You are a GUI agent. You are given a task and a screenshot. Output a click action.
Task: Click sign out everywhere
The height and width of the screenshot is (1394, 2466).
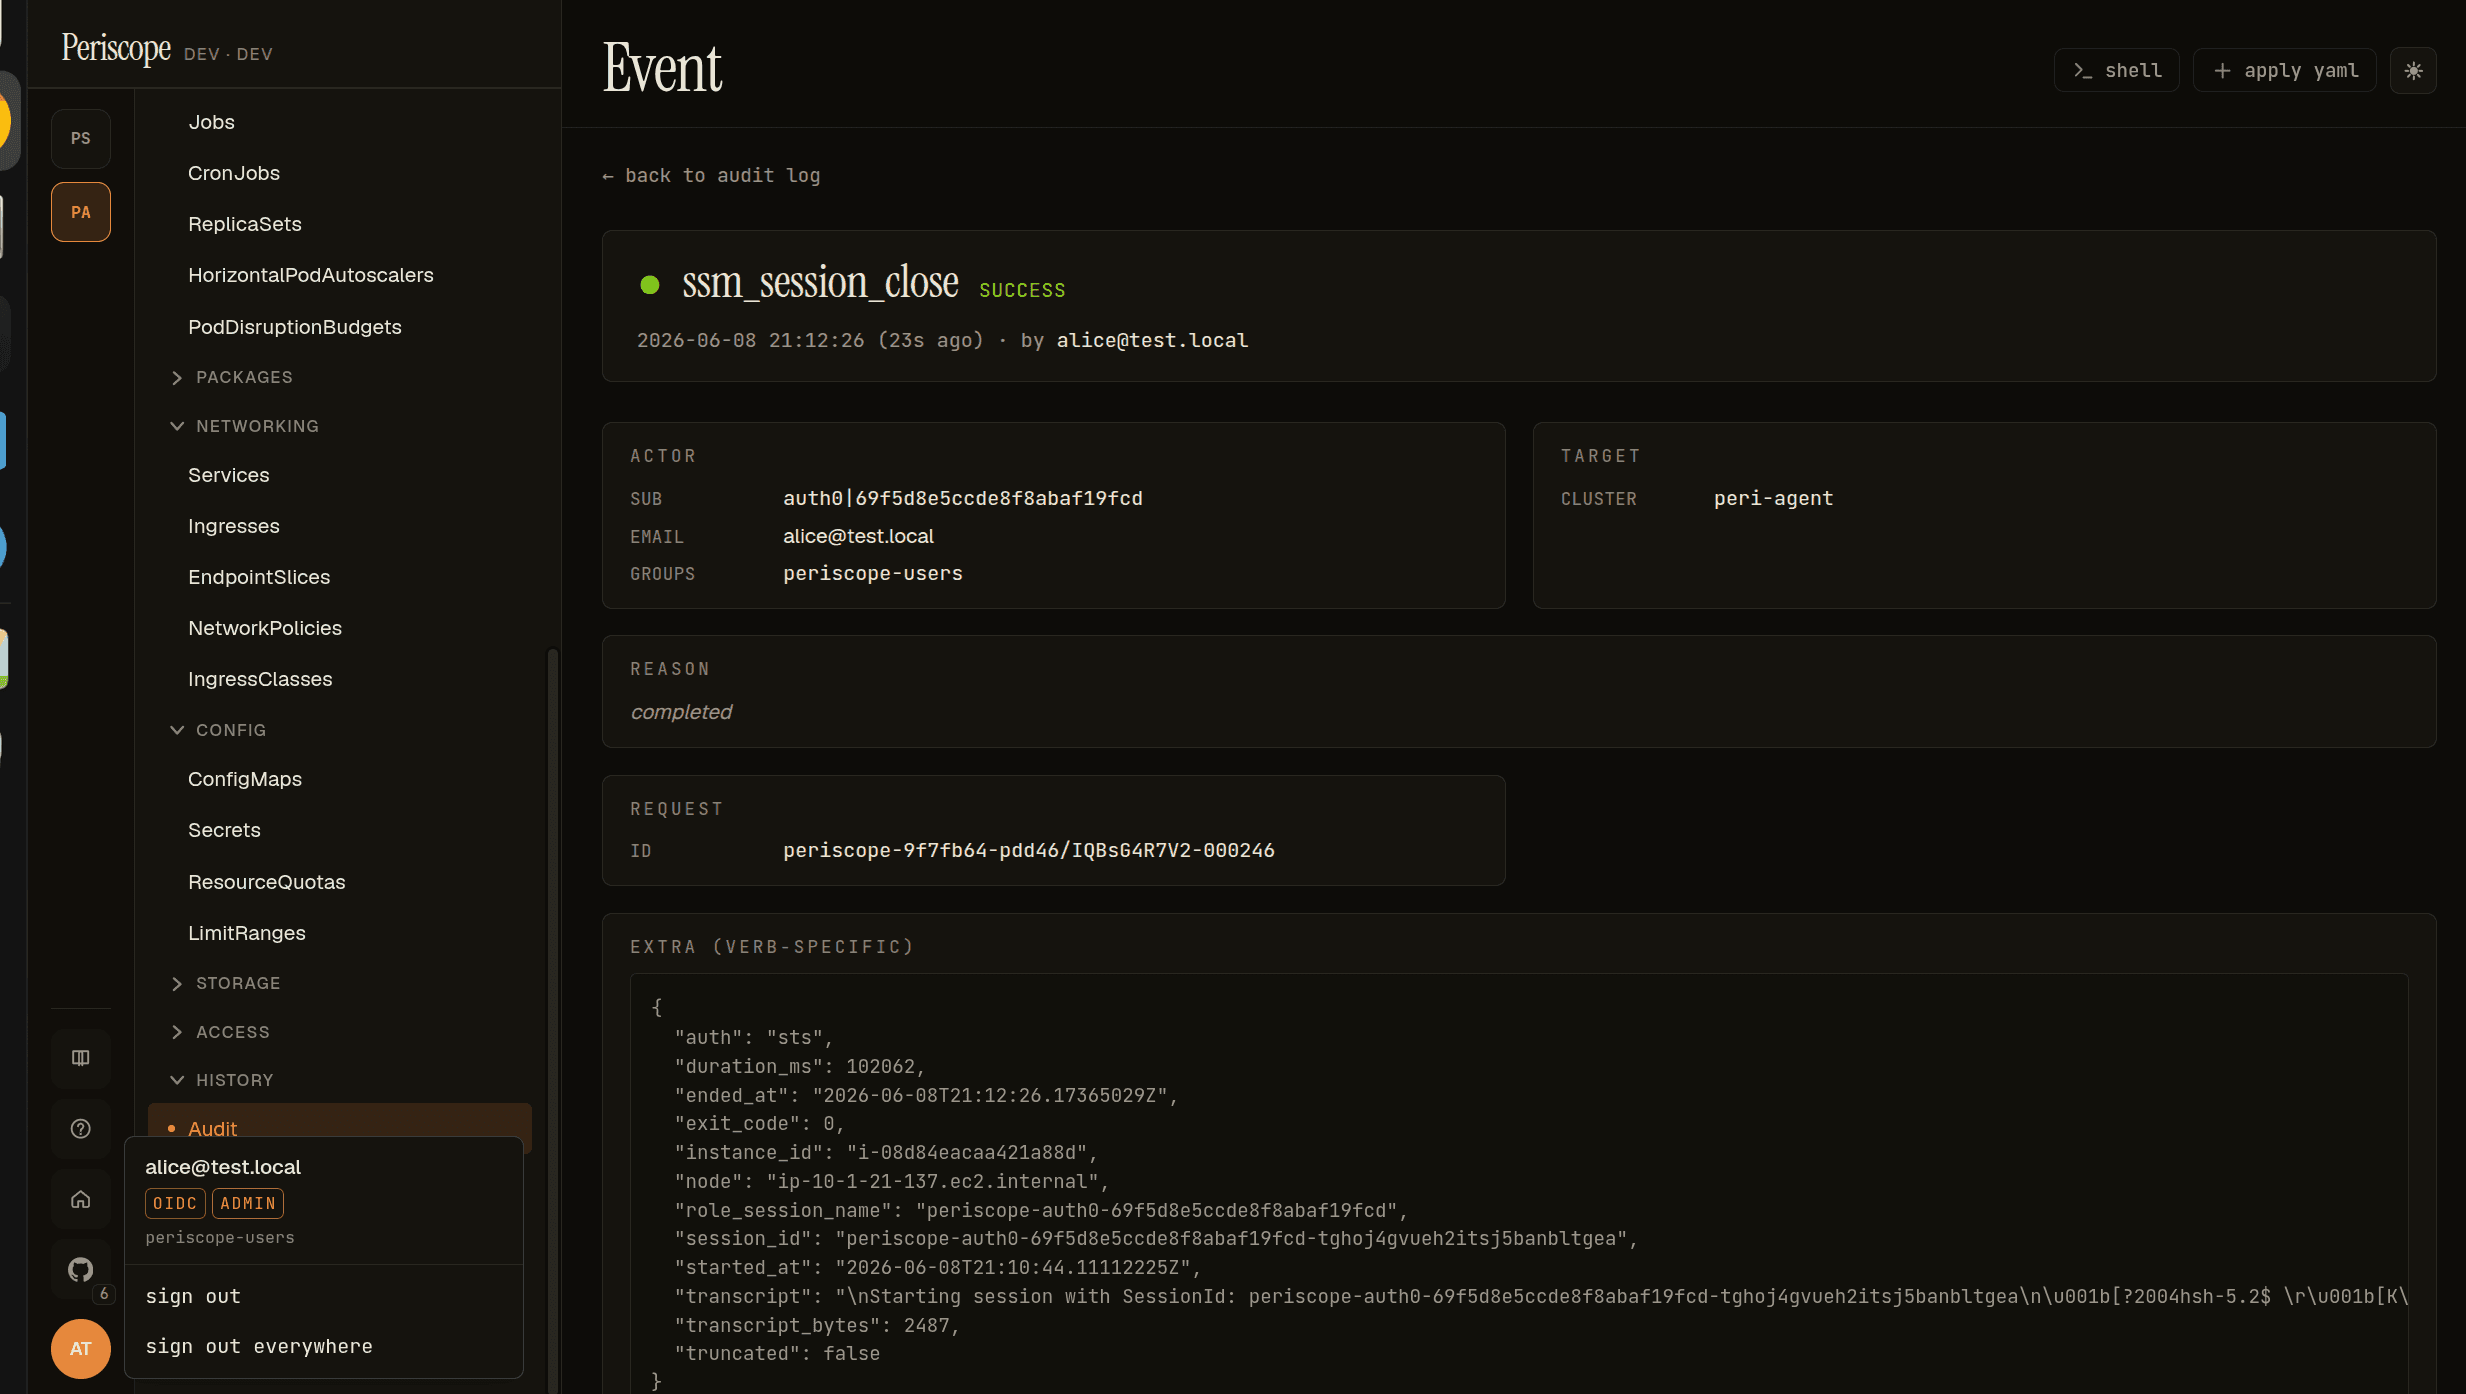(x=259, y=1346)
